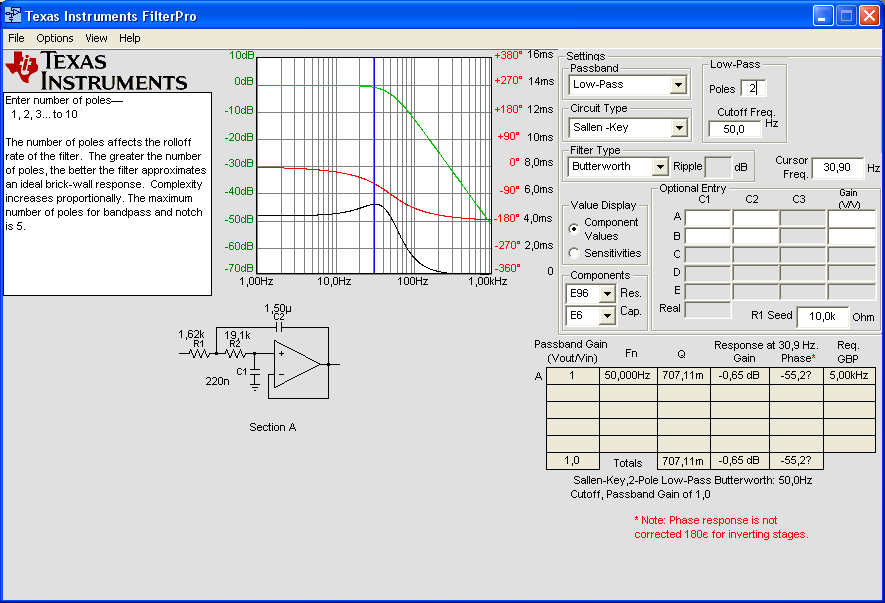The height and width of the screenshot is (603, 885).
Task: Click the Cursor Freq. input field
Action: [838, 168]
